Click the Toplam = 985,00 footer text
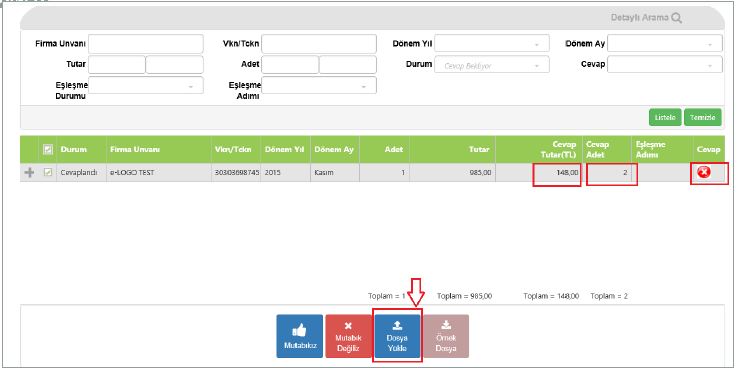The width and height of the screenshot is (737, 372). coord(464,296)
